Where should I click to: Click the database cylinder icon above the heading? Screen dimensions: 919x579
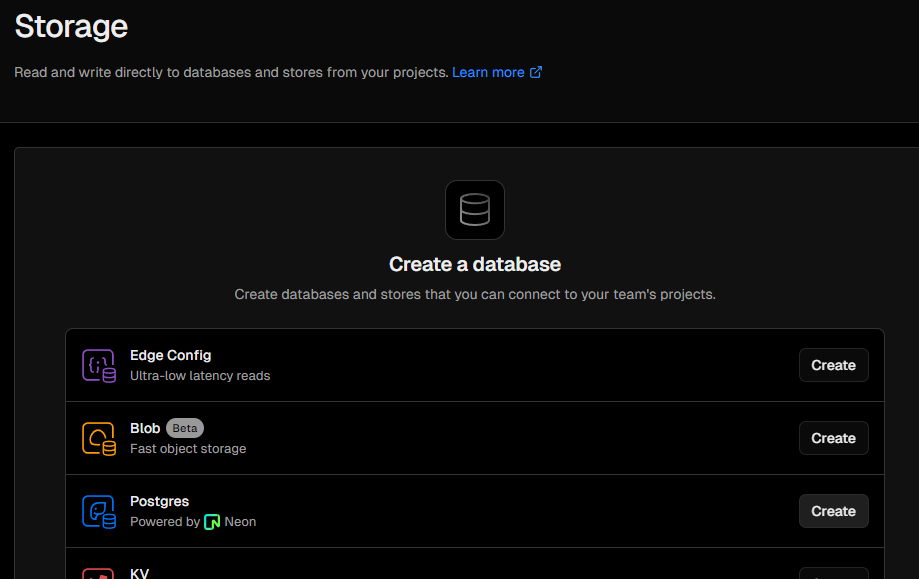pos(474,210)
